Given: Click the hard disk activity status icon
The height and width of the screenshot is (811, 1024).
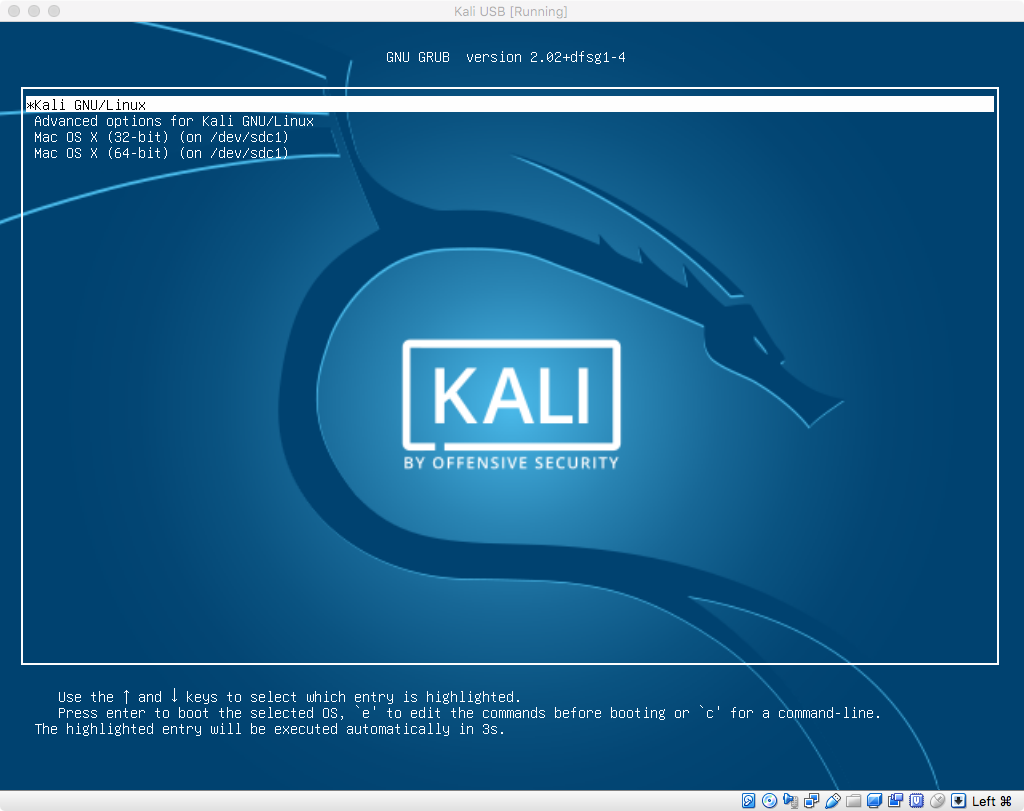Looking at the screenshot, I should click(748, 801).
